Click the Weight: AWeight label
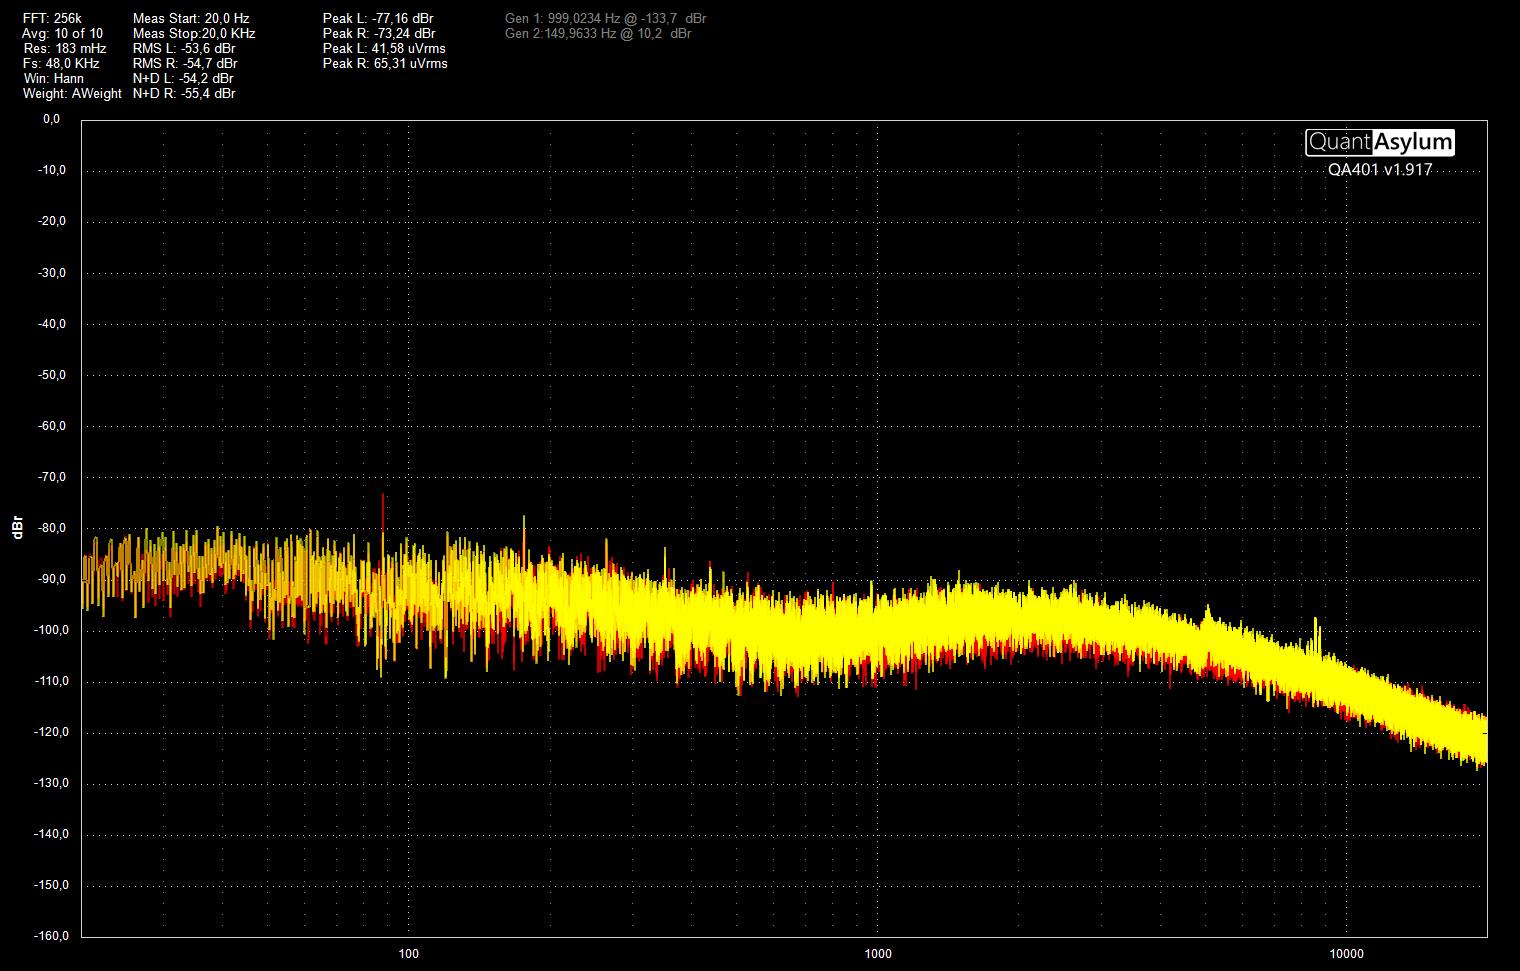 pos(72,93)
